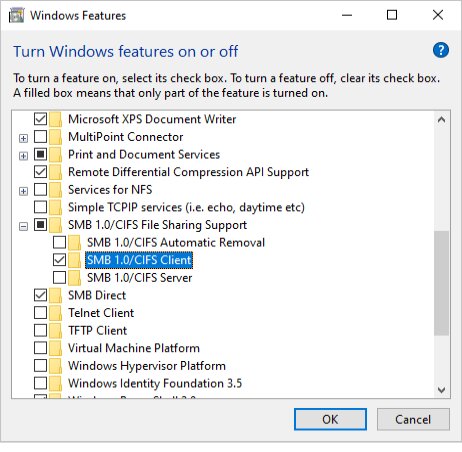Screen dimensions: 462x452
Task: Click folder icon beside Telnet Client
Action: (56, 313)
